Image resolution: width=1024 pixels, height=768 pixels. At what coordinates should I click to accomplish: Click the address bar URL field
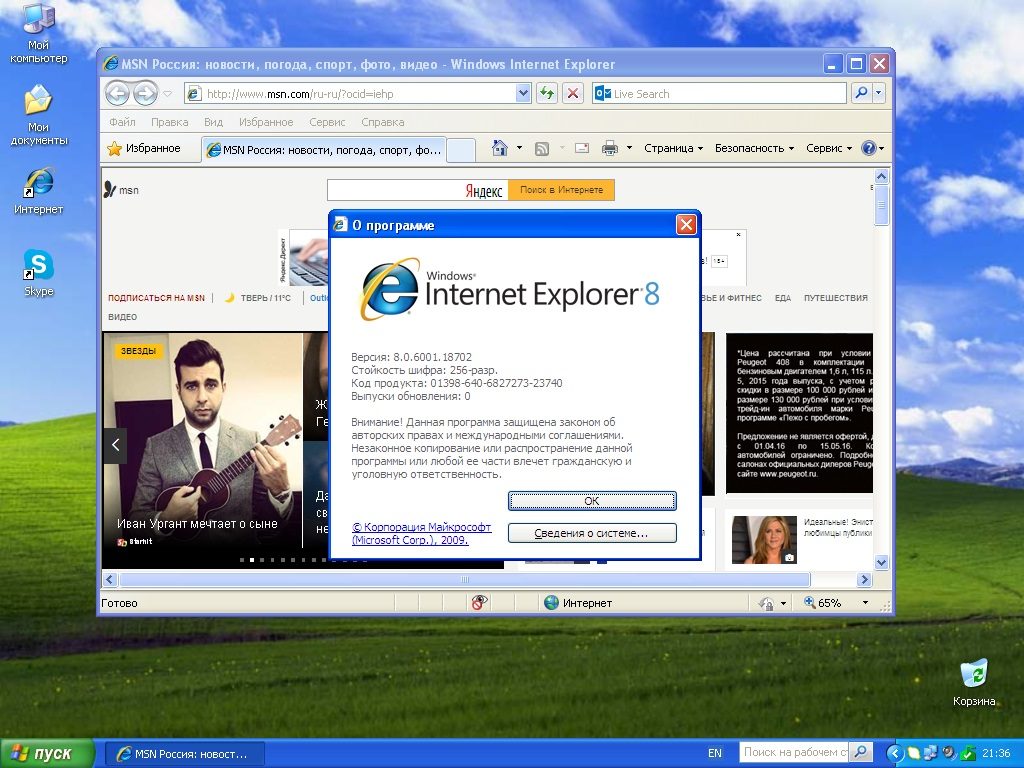point(358,93)
